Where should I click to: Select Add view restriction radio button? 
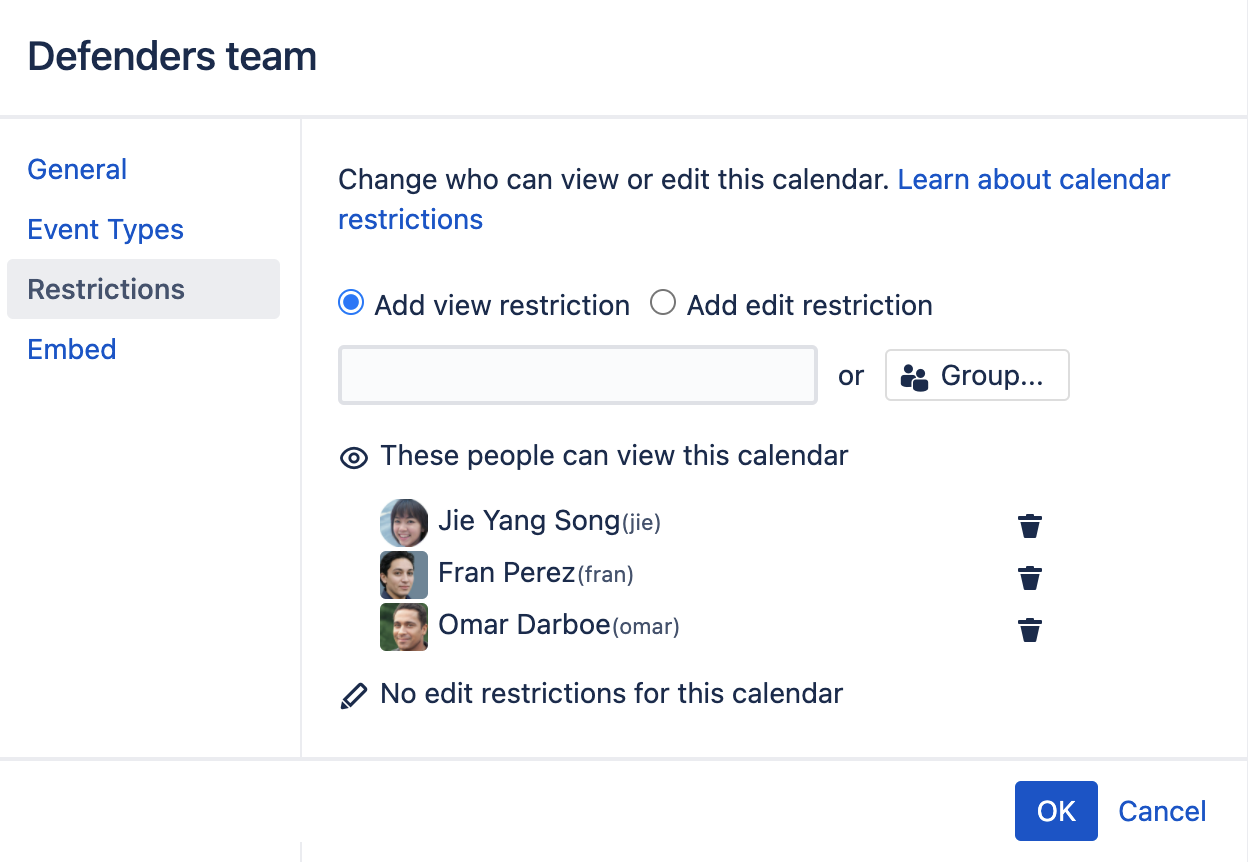tap(351, 303)
